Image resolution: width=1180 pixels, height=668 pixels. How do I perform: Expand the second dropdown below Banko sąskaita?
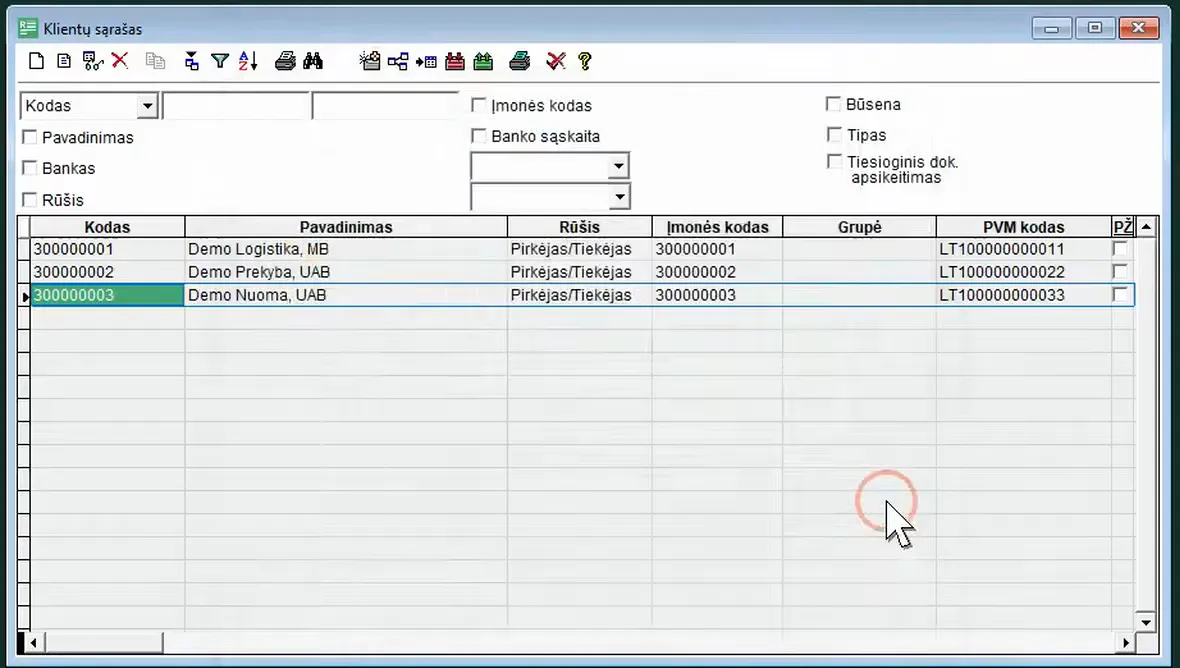tap(619, 198)
